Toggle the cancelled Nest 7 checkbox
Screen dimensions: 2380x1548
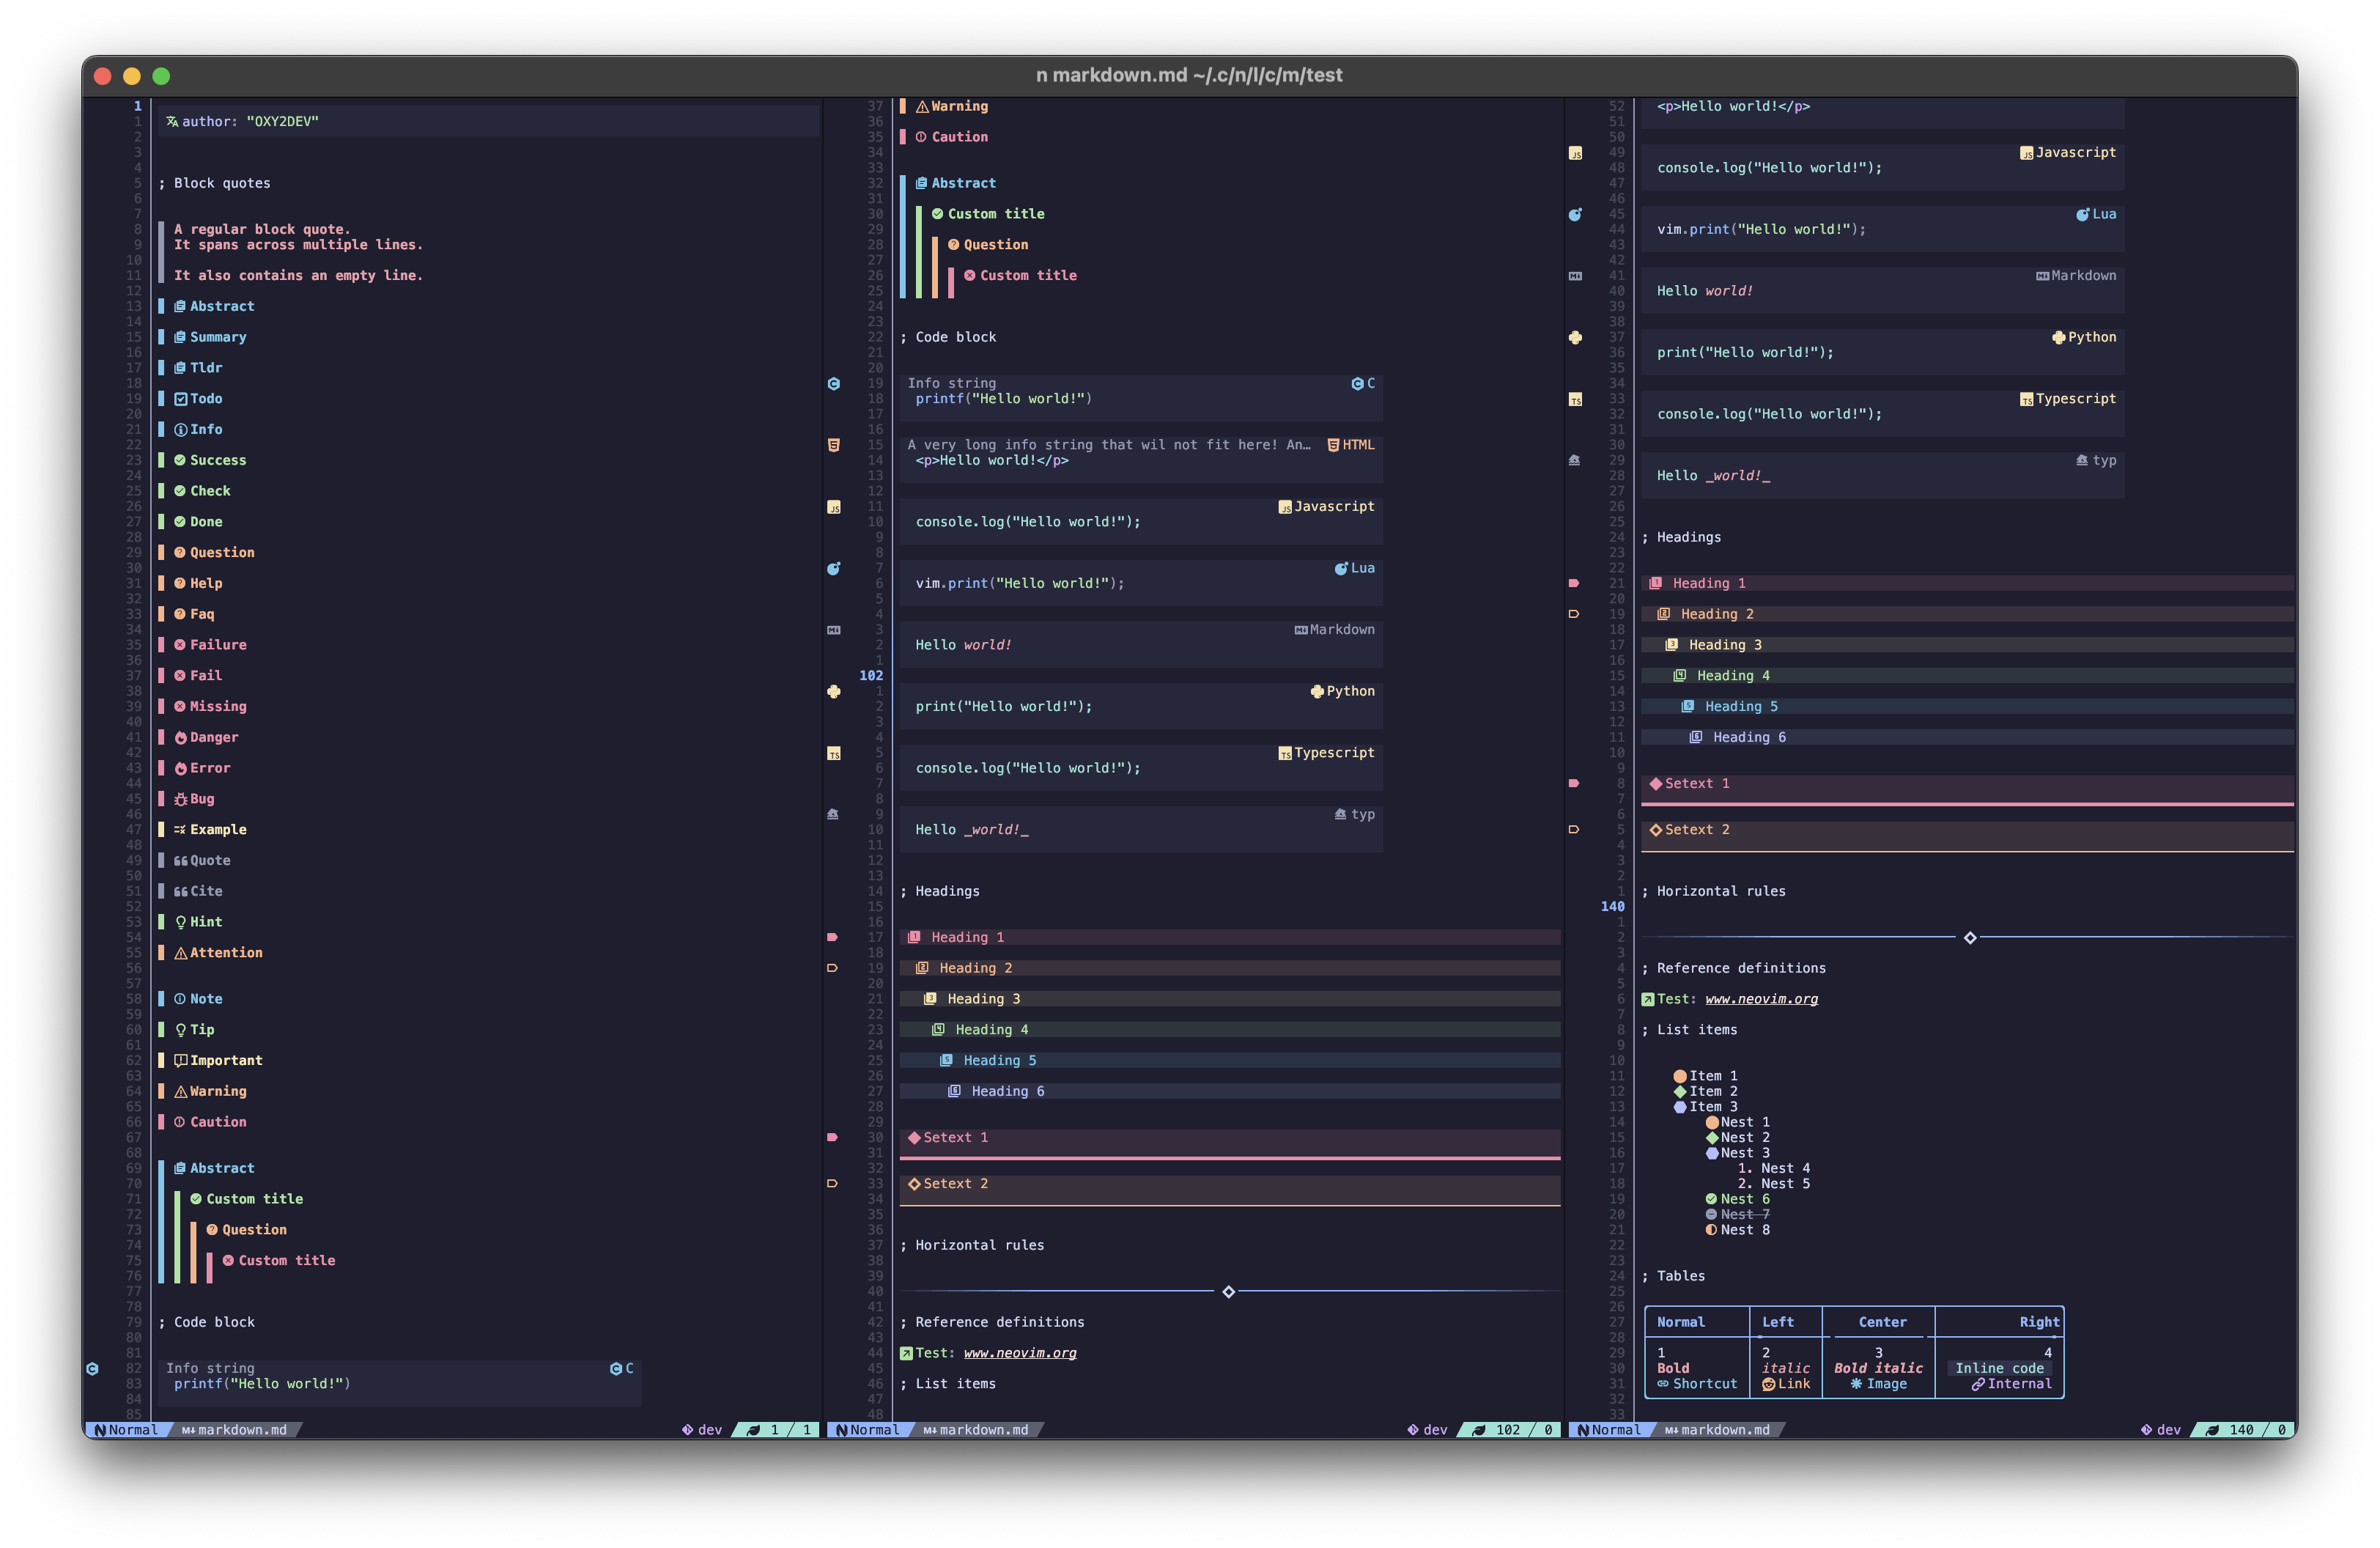tap(1711, 1215)
